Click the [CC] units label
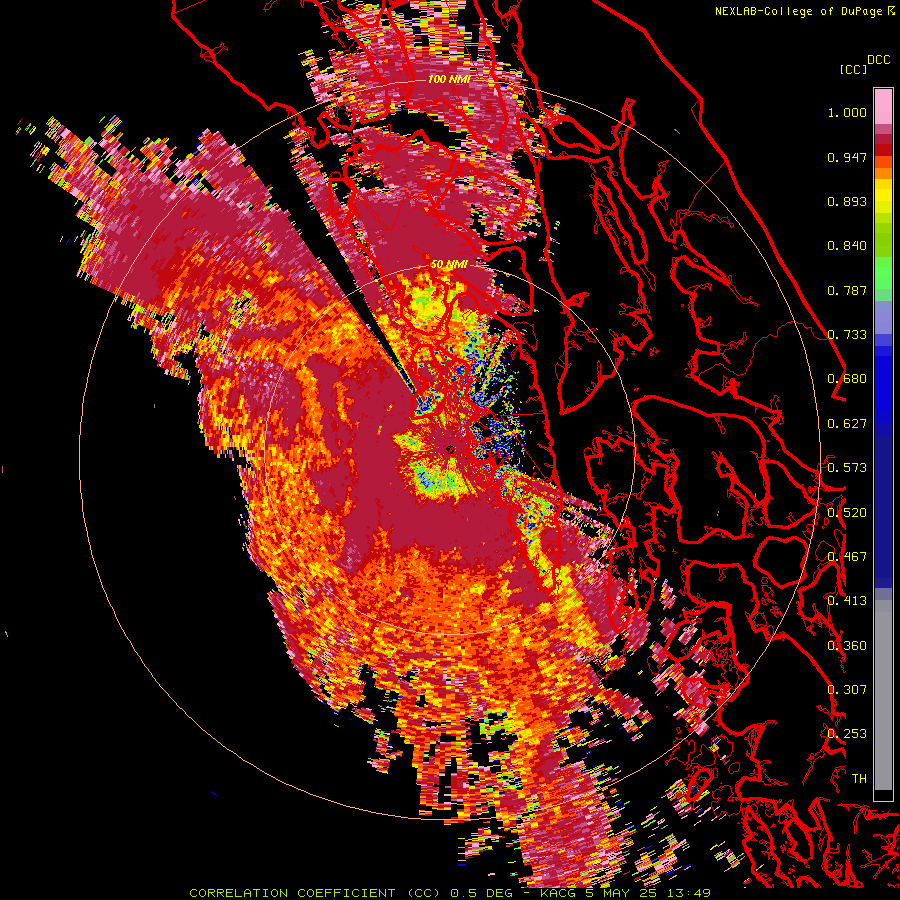The height and width of the screenshot is (900, 900). (x=853, y=69)
